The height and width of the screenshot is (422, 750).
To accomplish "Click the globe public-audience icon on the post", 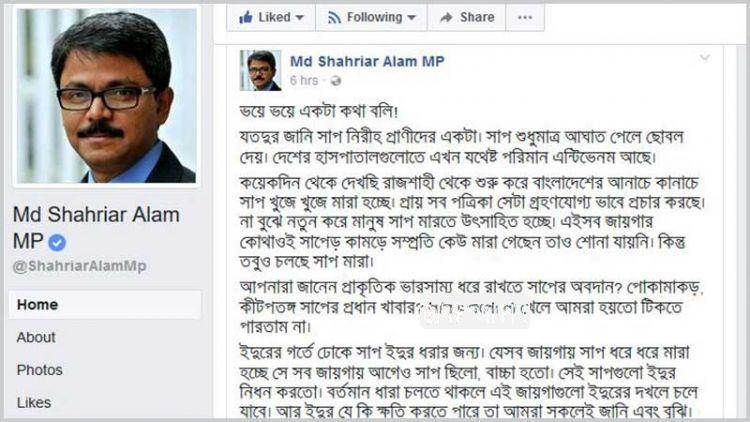I will (x=336, y=81).
